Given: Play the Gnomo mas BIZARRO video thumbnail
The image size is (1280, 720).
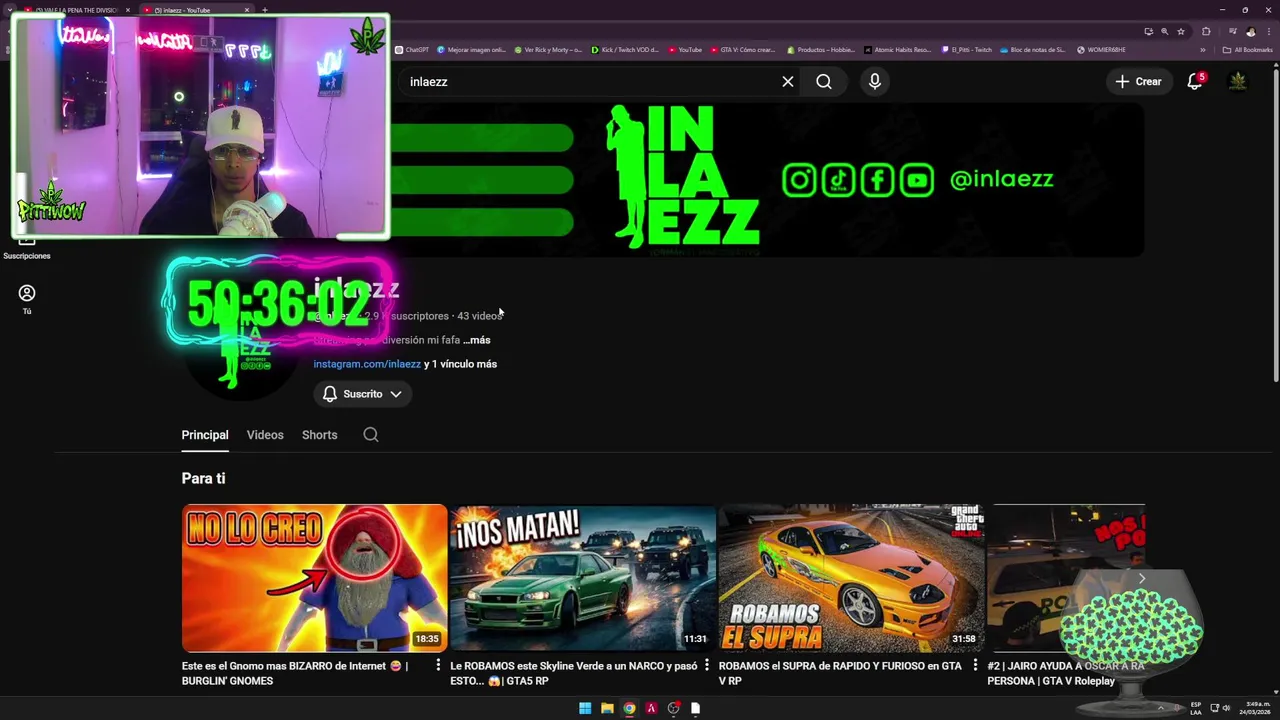Looking at the screenshot, I should pyautogui.click(x=314, y=578).
